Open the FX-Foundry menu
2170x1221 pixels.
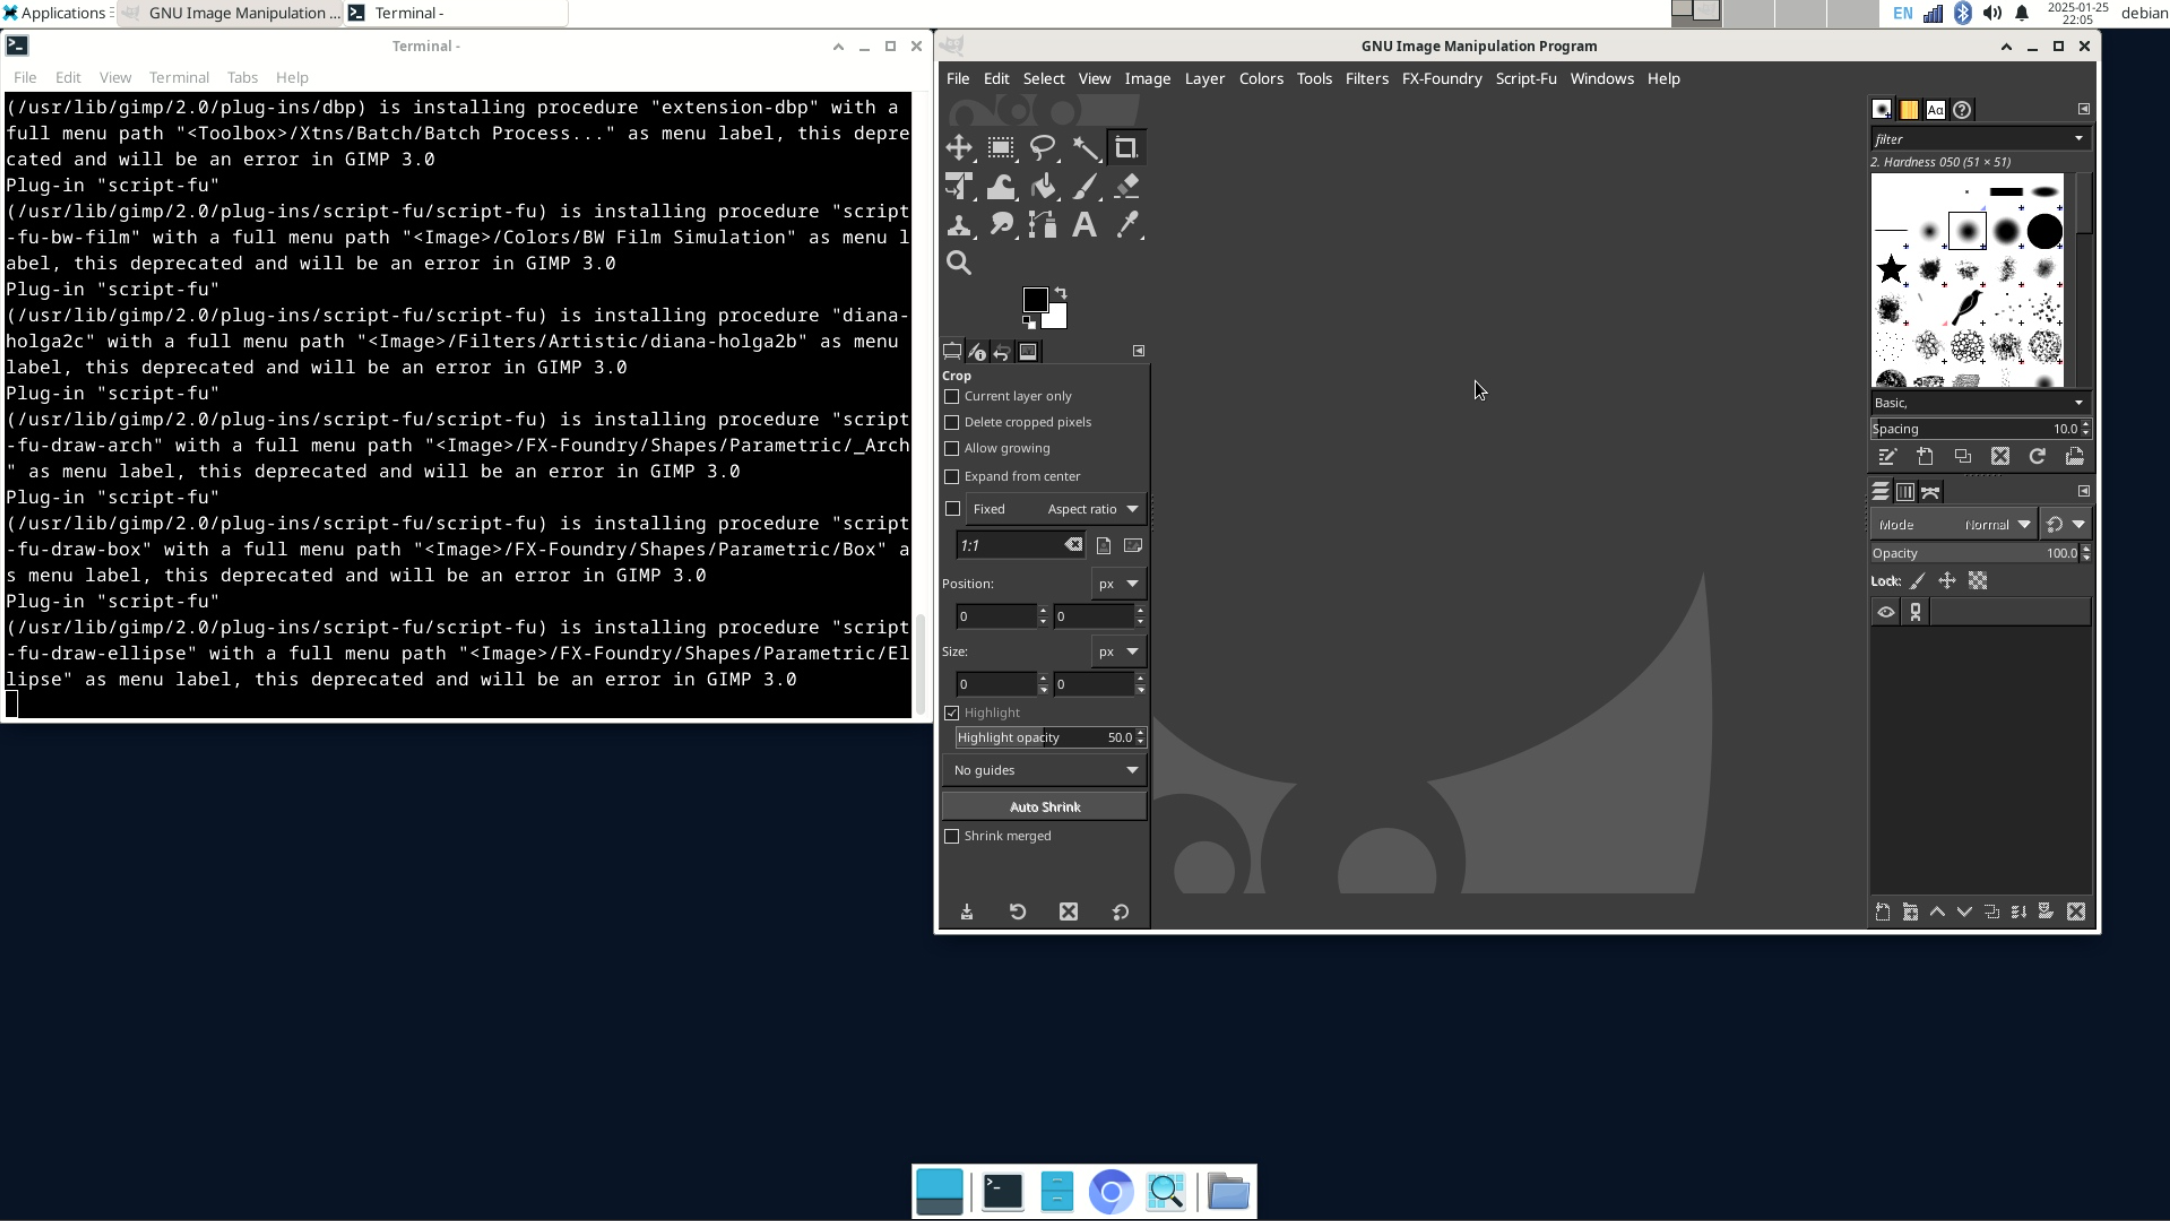tap(1442, 78)
